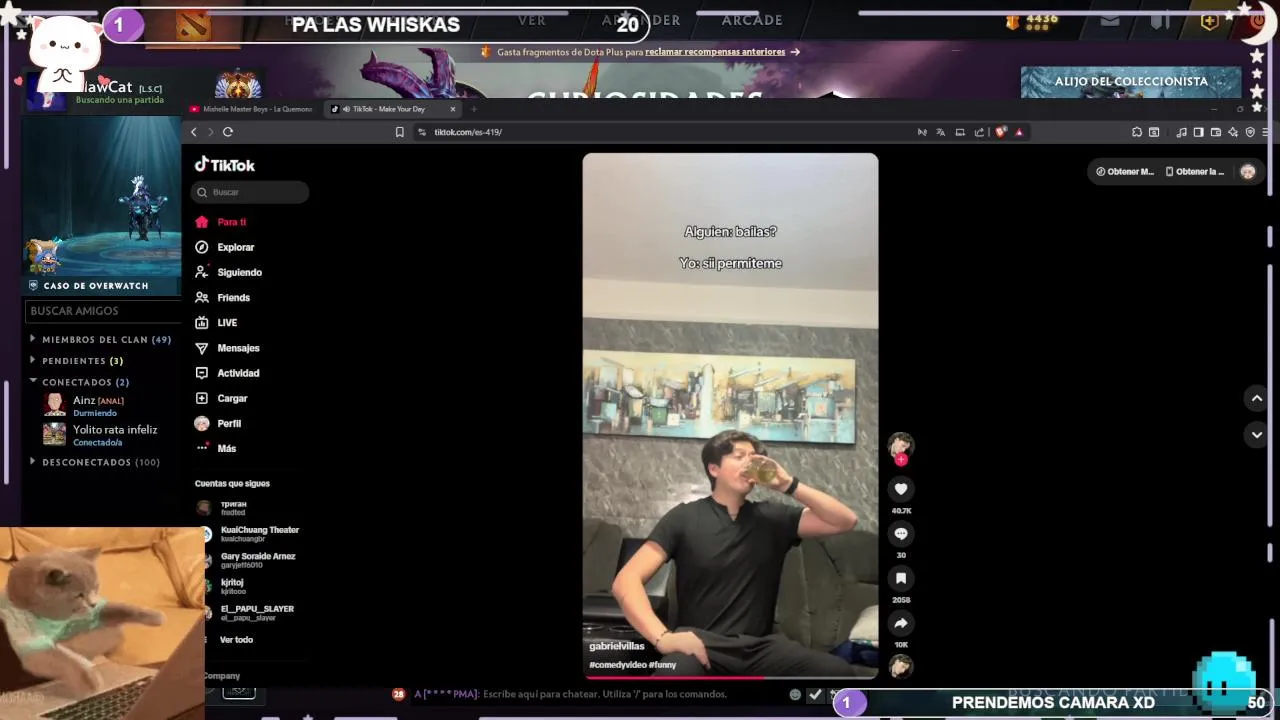This screenshot has width=1280, height=720.
Task: Open browser extensions puzzle icon
Action: click(x=1137, y=132)
